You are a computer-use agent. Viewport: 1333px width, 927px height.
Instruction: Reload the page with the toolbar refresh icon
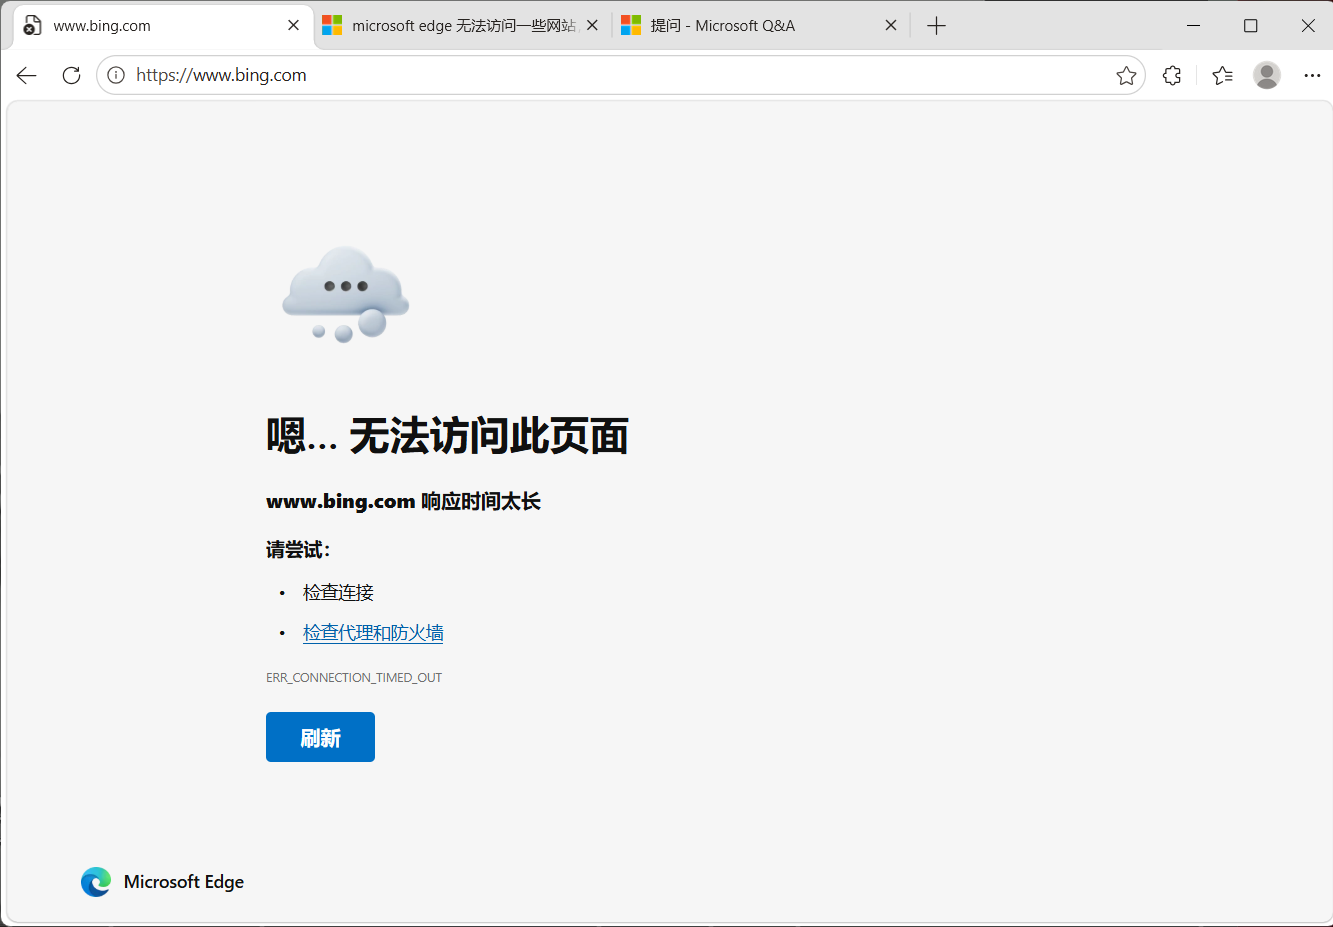[x=71, y=75]
